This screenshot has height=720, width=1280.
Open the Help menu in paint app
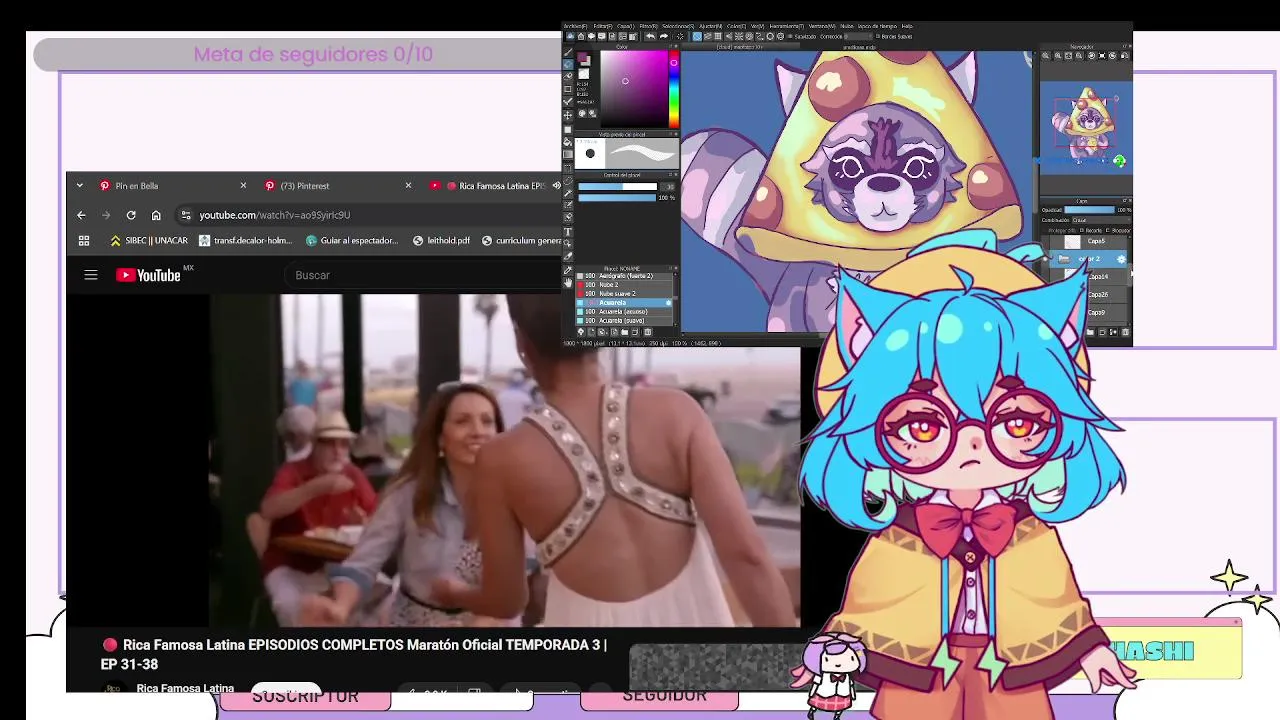[x=907, y=26]
